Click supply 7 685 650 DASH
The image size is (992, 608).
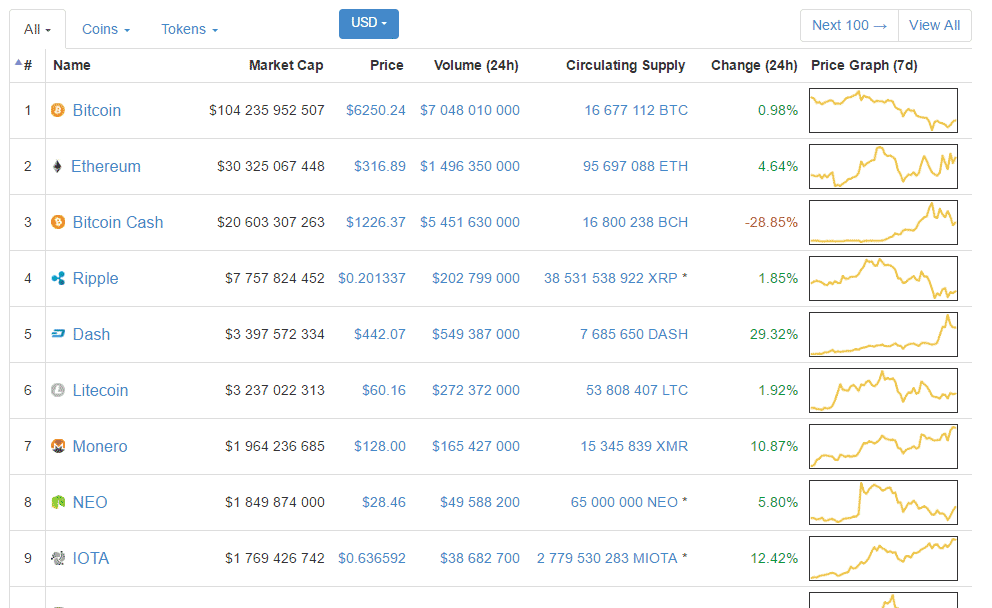pyautogui.click(x=634, y=334)
